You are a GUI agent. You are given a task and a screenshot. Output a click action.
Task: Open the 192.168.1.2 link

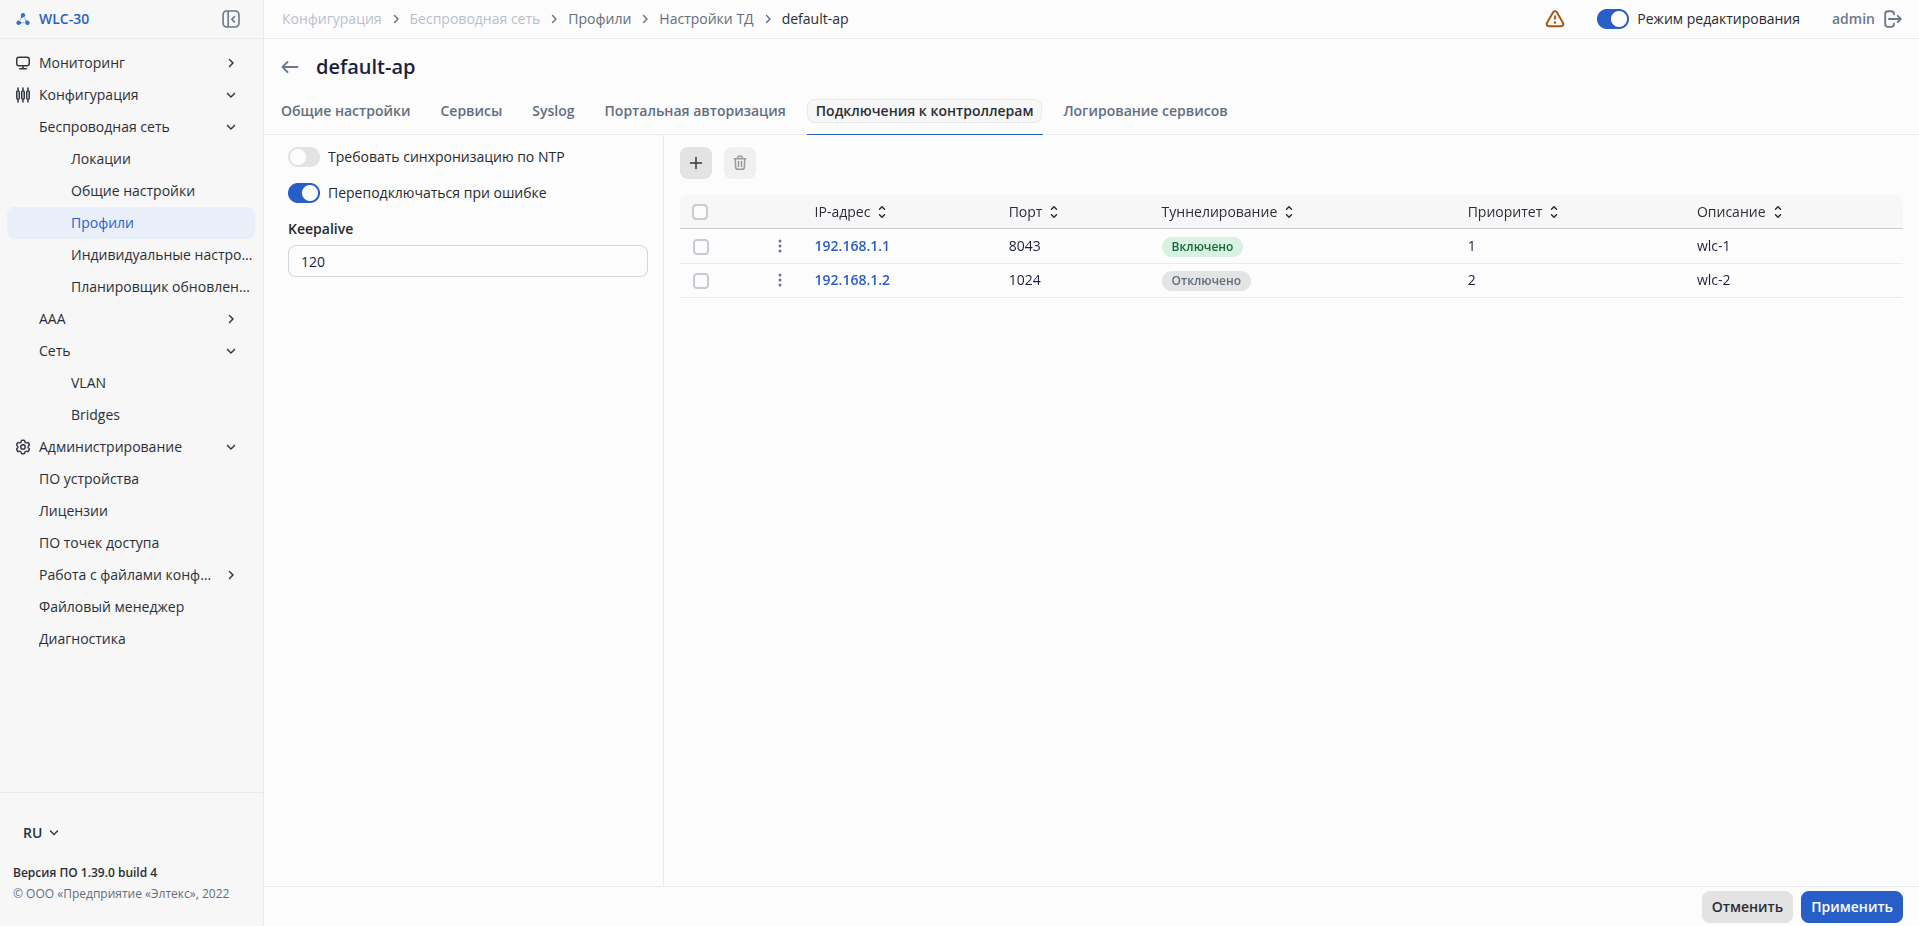852,280
